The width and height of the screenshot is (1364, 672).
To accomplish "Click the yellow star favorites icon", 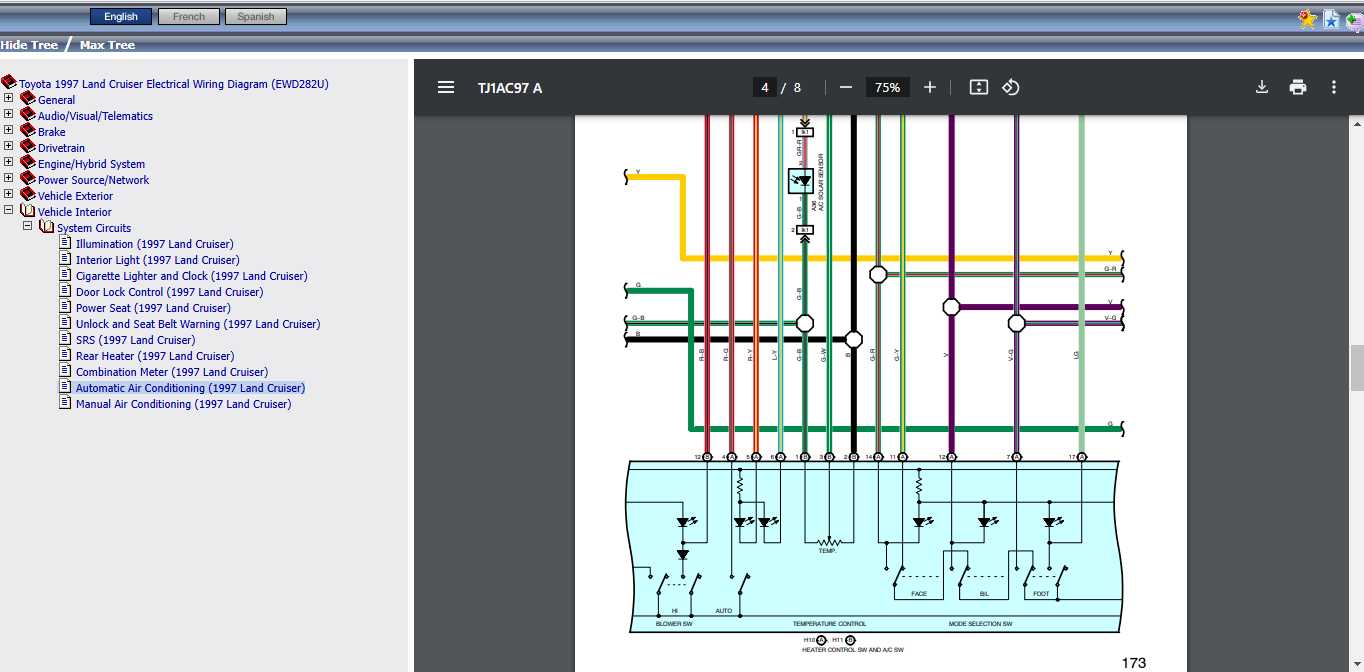I will [x=1307, y=19].
